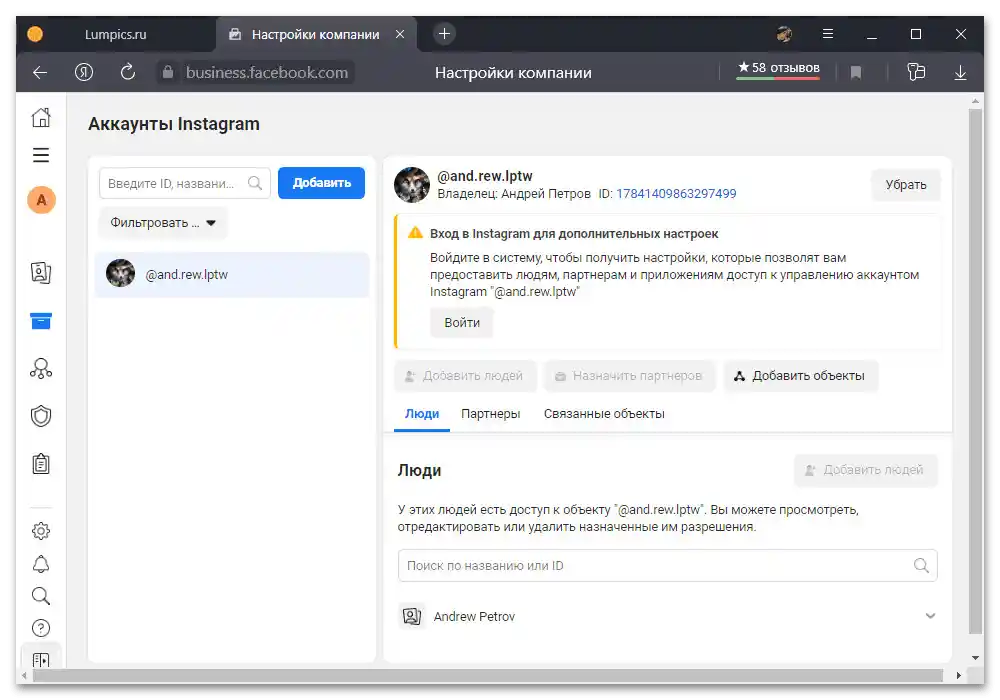This screenshot has width=1000, height=700.
Task: Open the help question mark icon
Action: pos(41,629)
